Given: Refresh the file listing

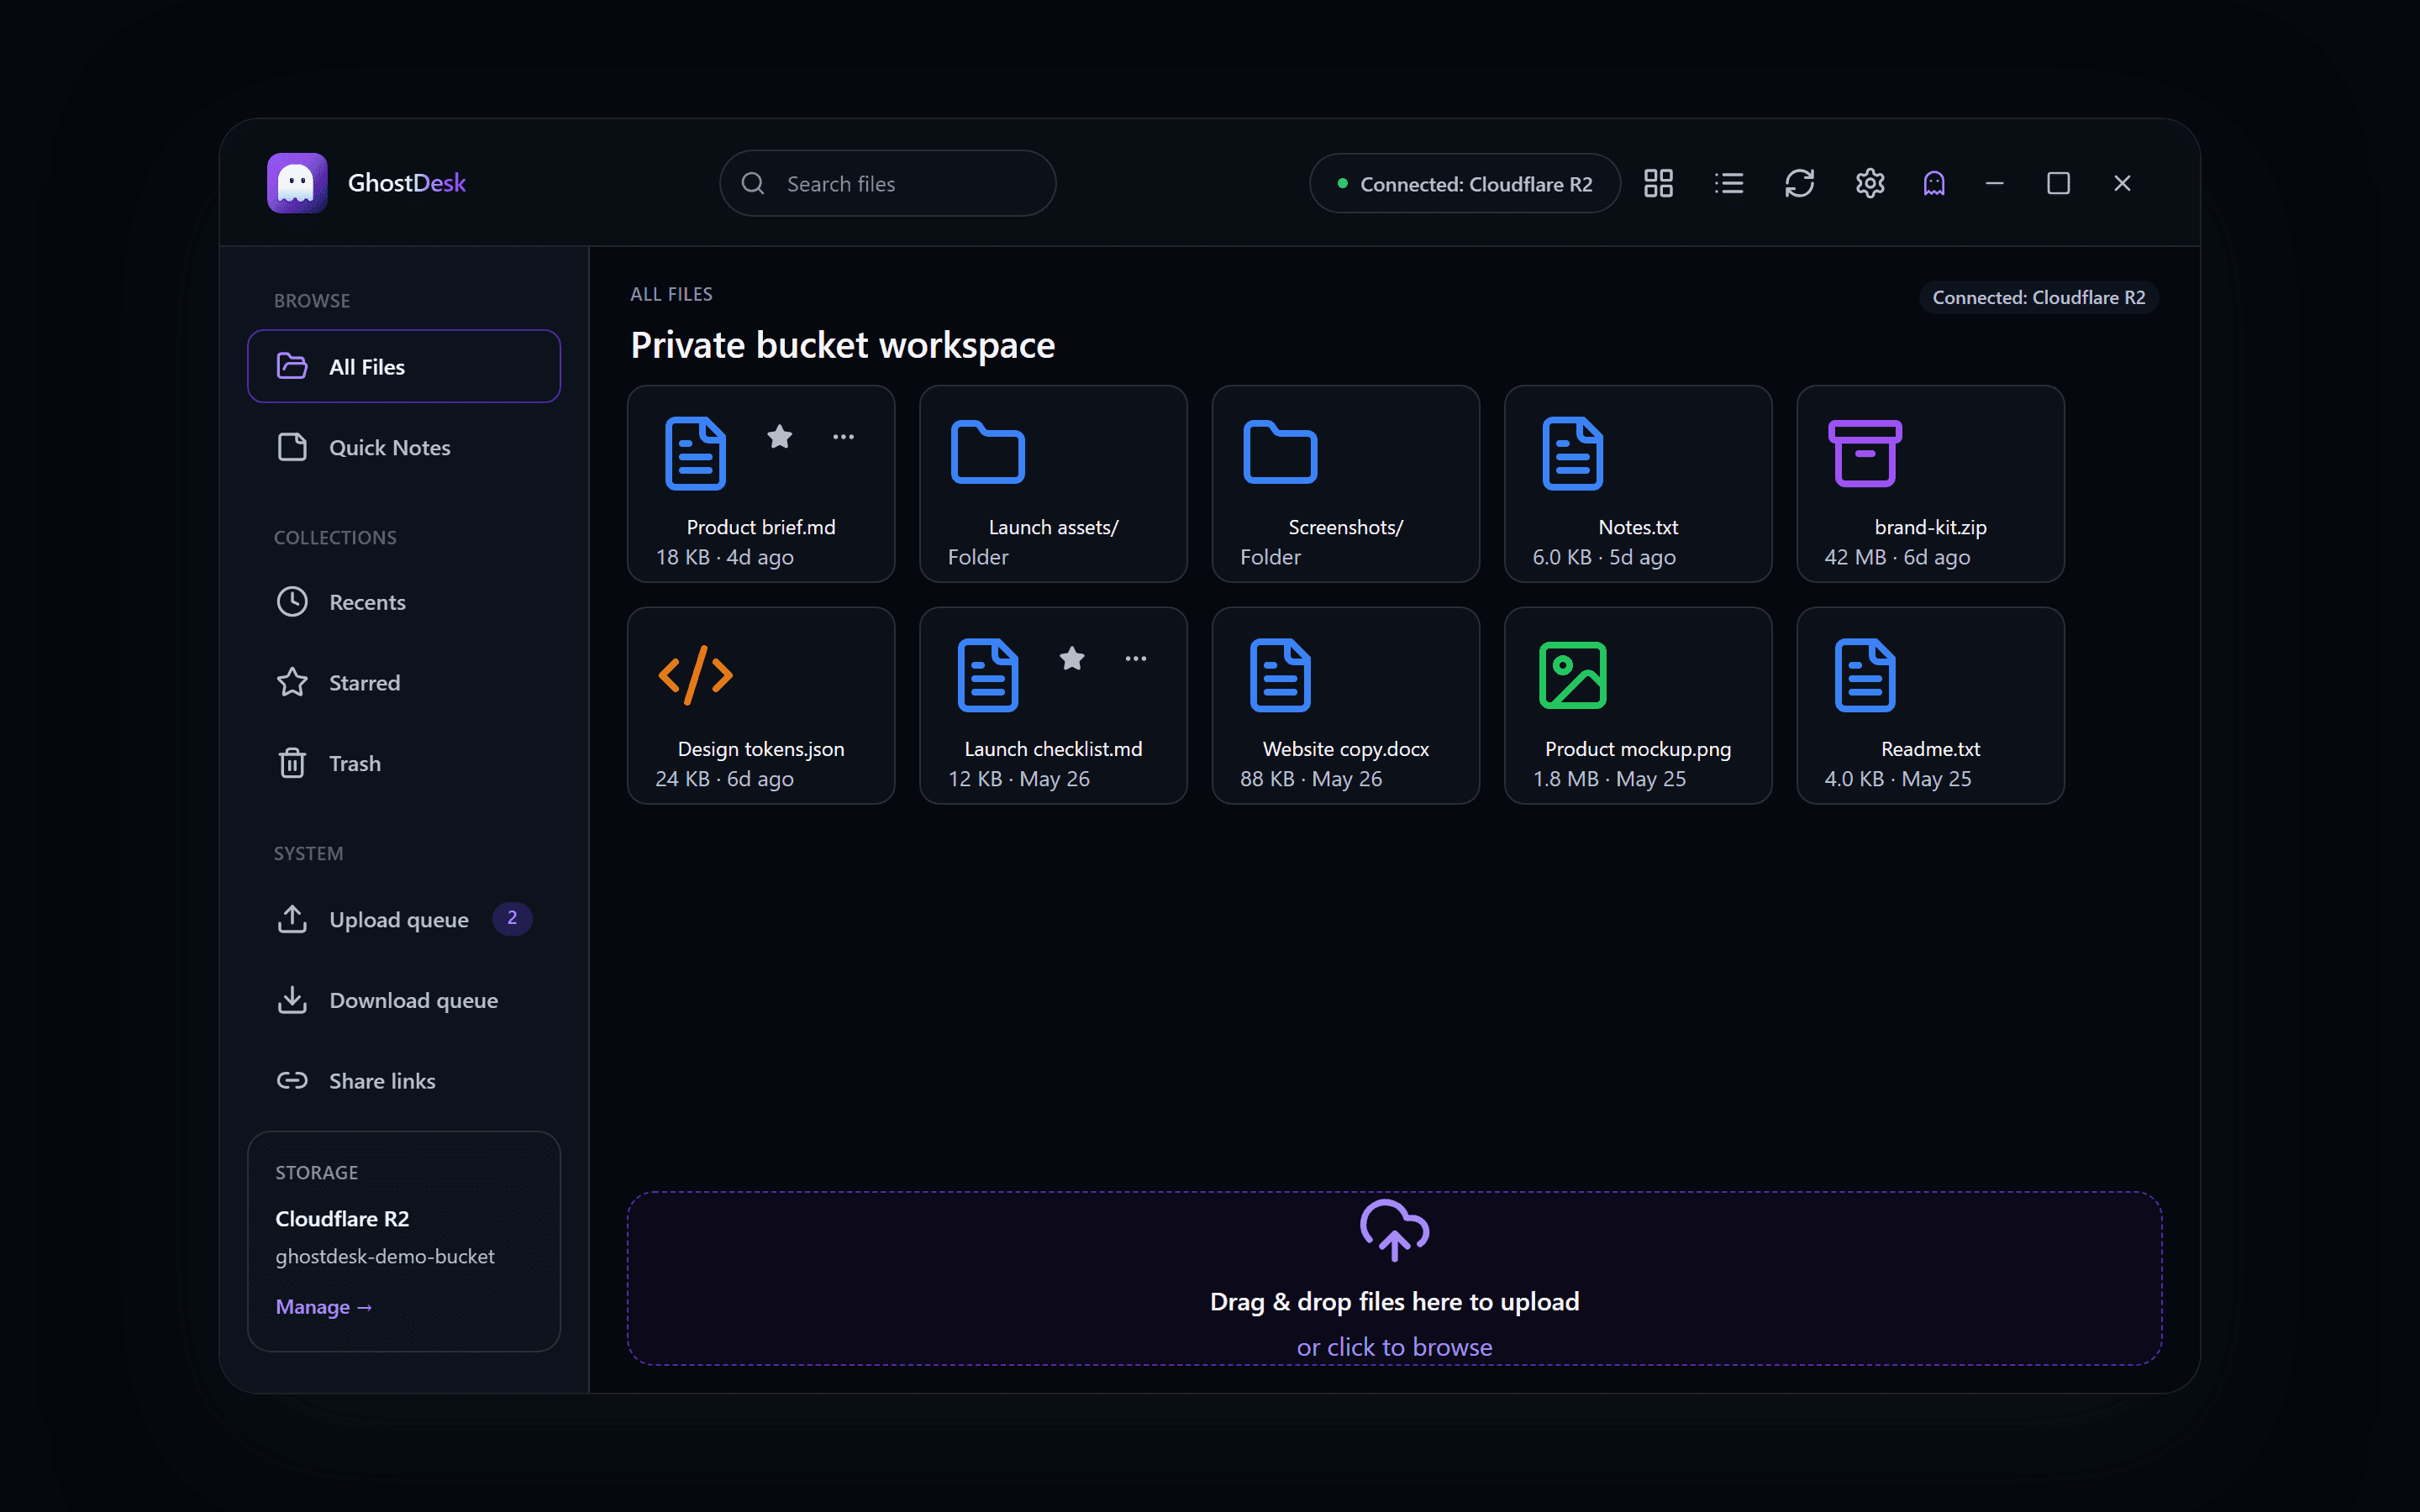Looking at the screenshot, I should coord(1799,183).
